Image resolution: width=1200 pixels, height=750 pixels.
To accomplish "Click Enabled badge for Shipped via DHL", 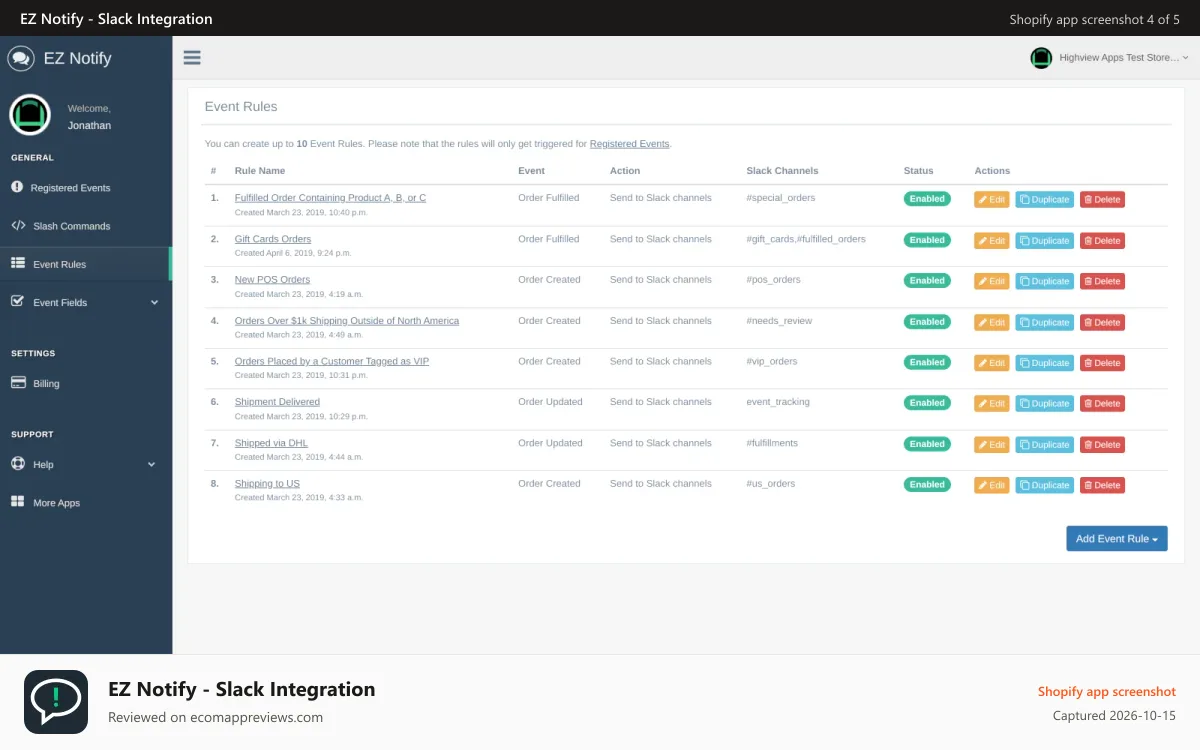I will point(927,444).
